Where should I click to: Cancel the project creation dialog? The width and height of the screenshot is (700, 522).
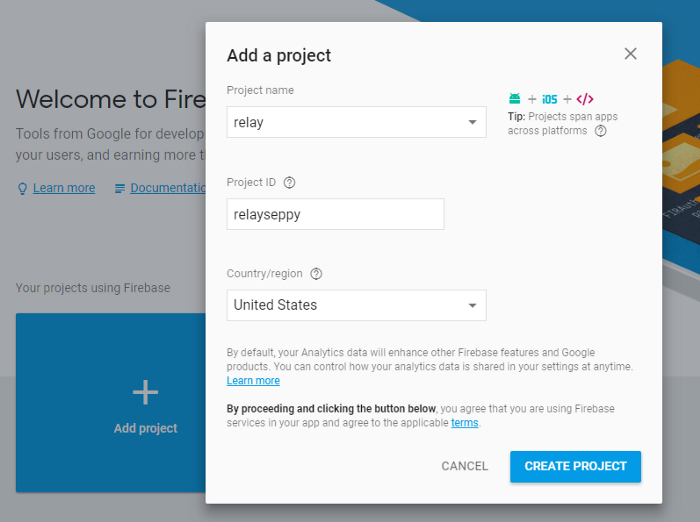465,466
